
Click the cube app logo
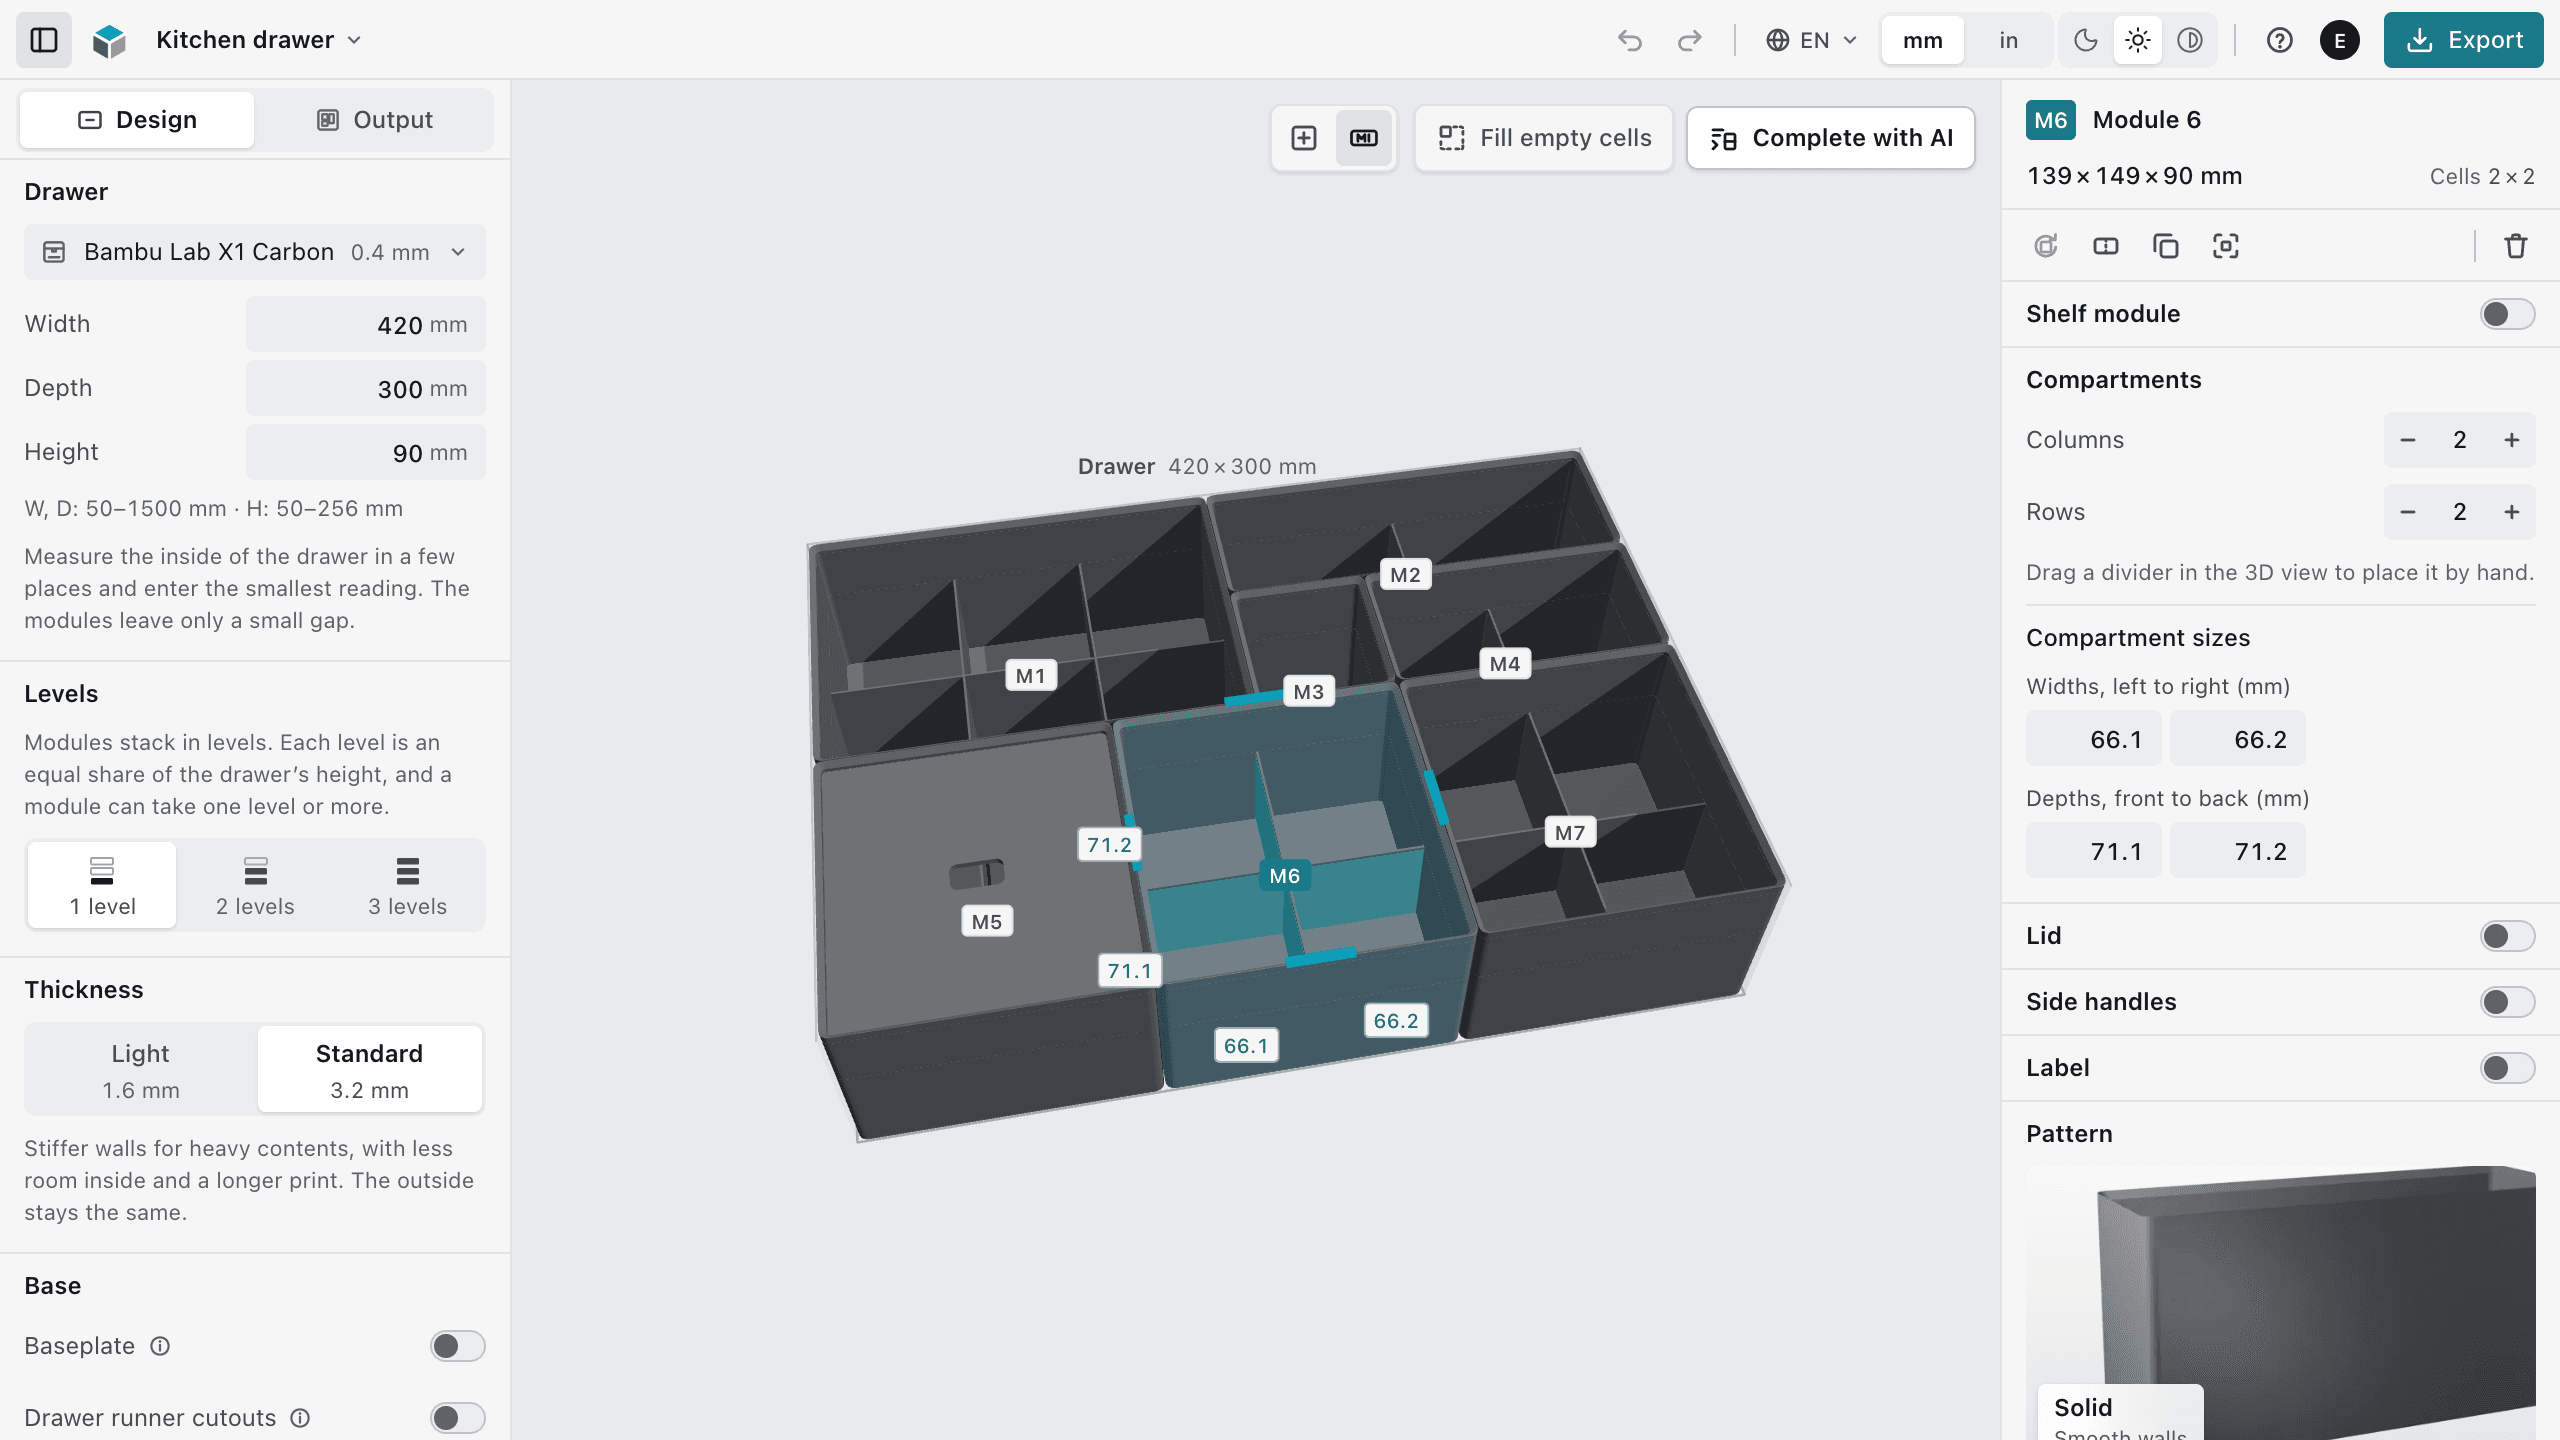click(x=109, y=40)
